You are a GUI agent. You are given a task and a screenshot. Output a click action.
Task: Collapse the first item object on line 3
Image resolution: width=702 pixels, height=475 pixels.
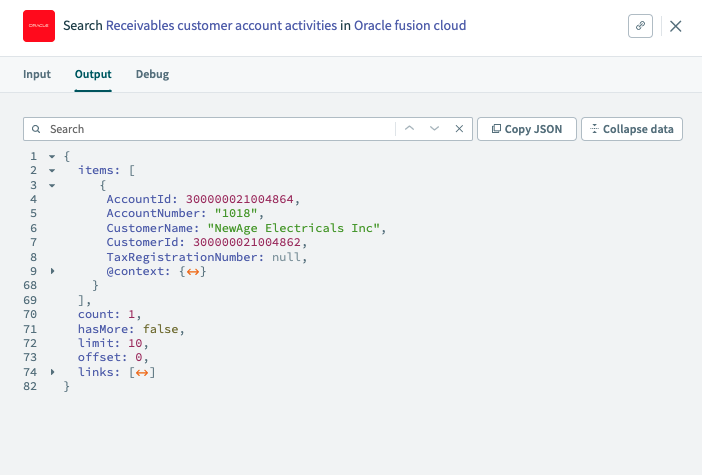click(x=51, y=186)
